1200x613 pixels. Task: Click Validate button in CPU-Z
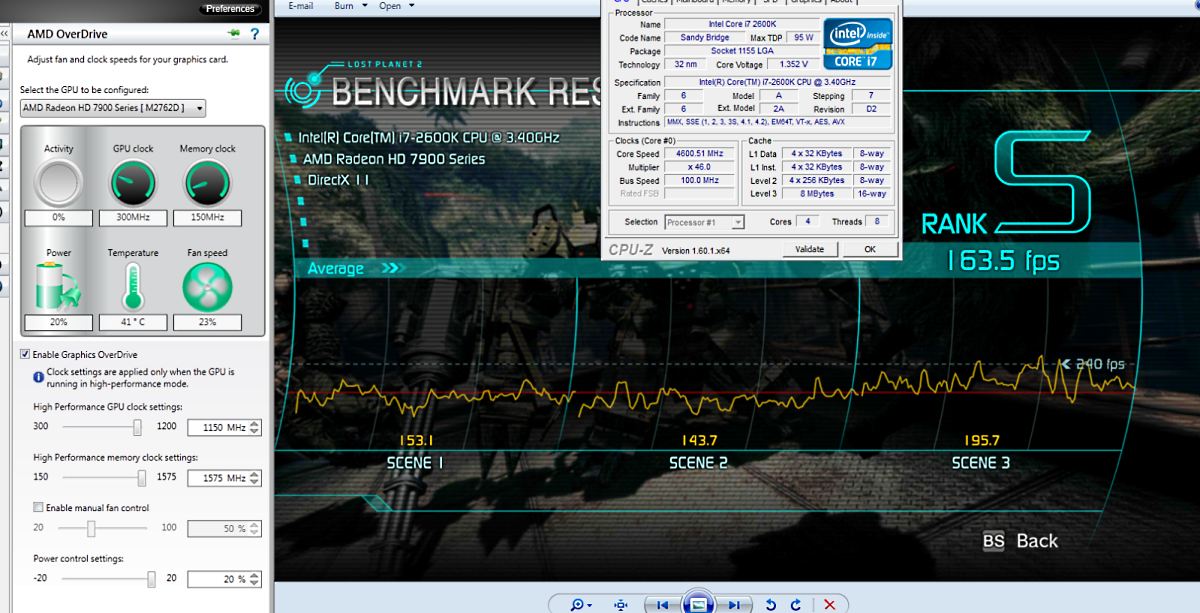point(810,249)
